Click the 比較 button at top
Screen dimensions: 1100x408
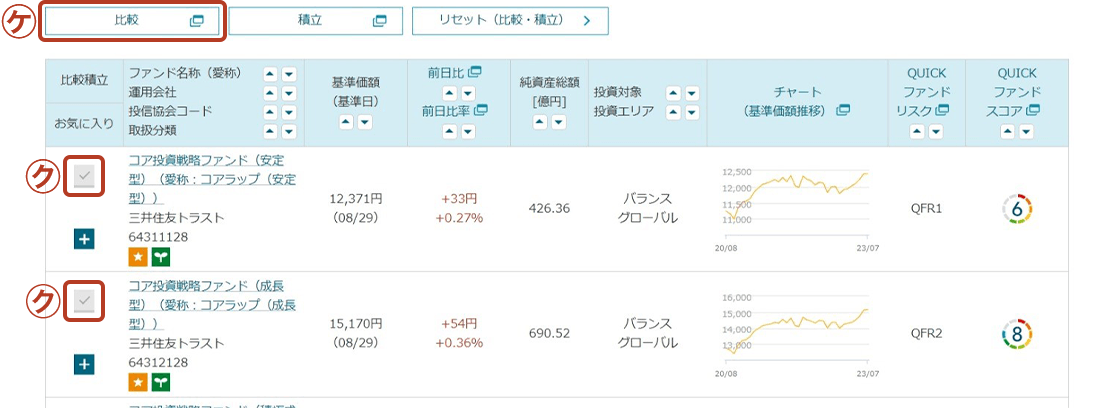pyautogui.click(x=133, y=21)
